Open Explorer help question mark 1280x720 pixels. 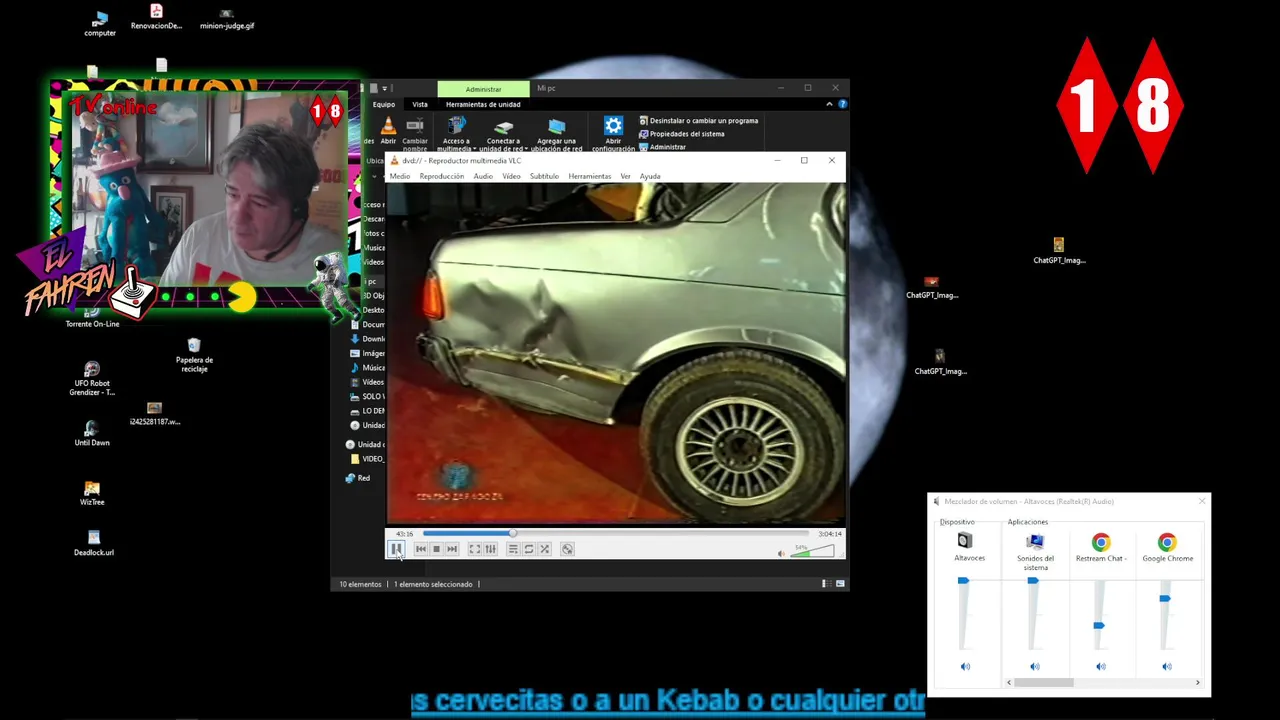click(x=842, y=104)
